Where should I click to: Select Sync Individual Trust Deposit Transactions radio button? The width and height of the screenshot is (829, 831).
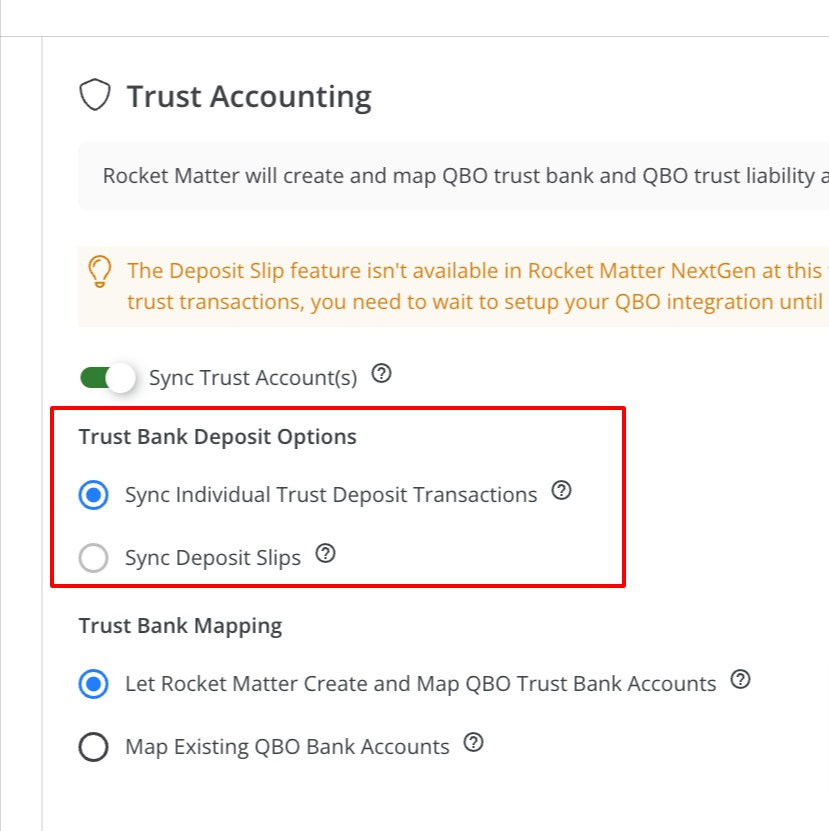click(x=94, y=495)
